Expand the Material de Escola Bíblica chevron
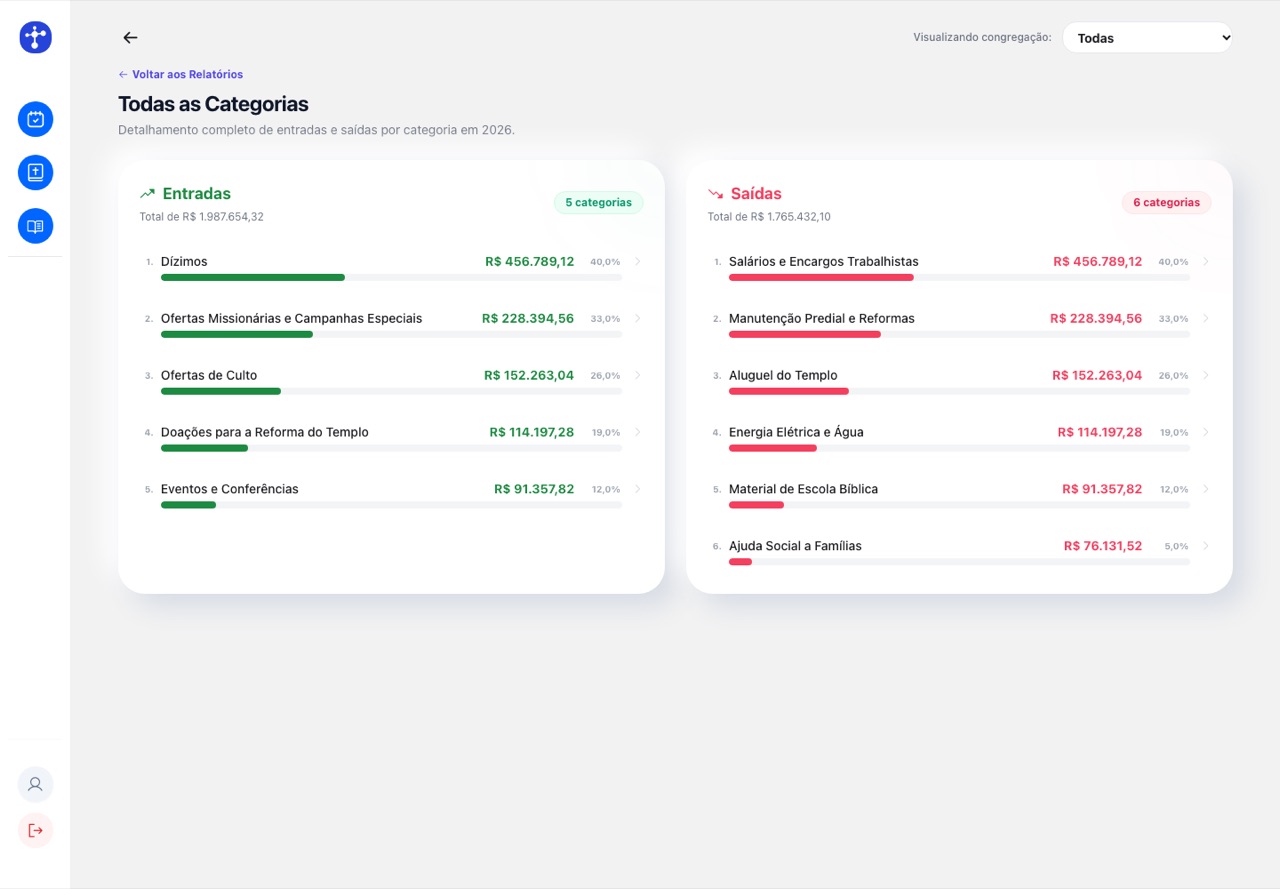The height and width of the screenshot is (889, 1280). [1206, 490]
